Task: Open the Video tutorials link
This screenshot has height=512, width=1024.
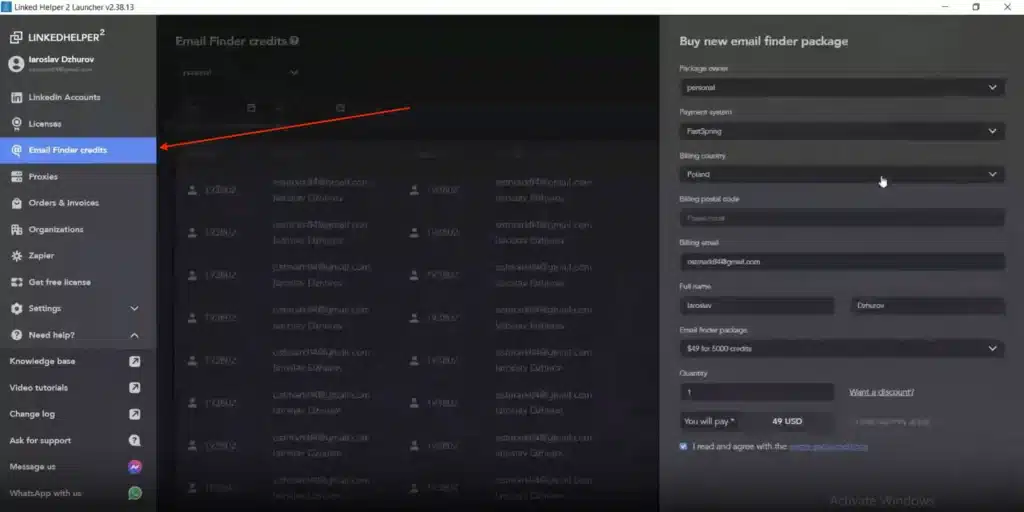Action: pos(39,387)
